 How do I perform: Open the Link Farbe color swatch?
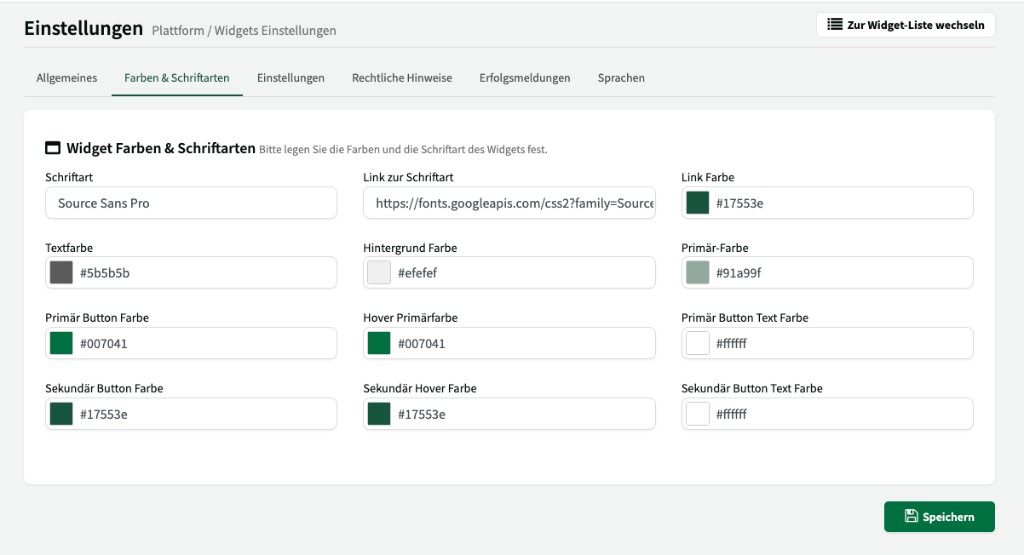(697, 203)
